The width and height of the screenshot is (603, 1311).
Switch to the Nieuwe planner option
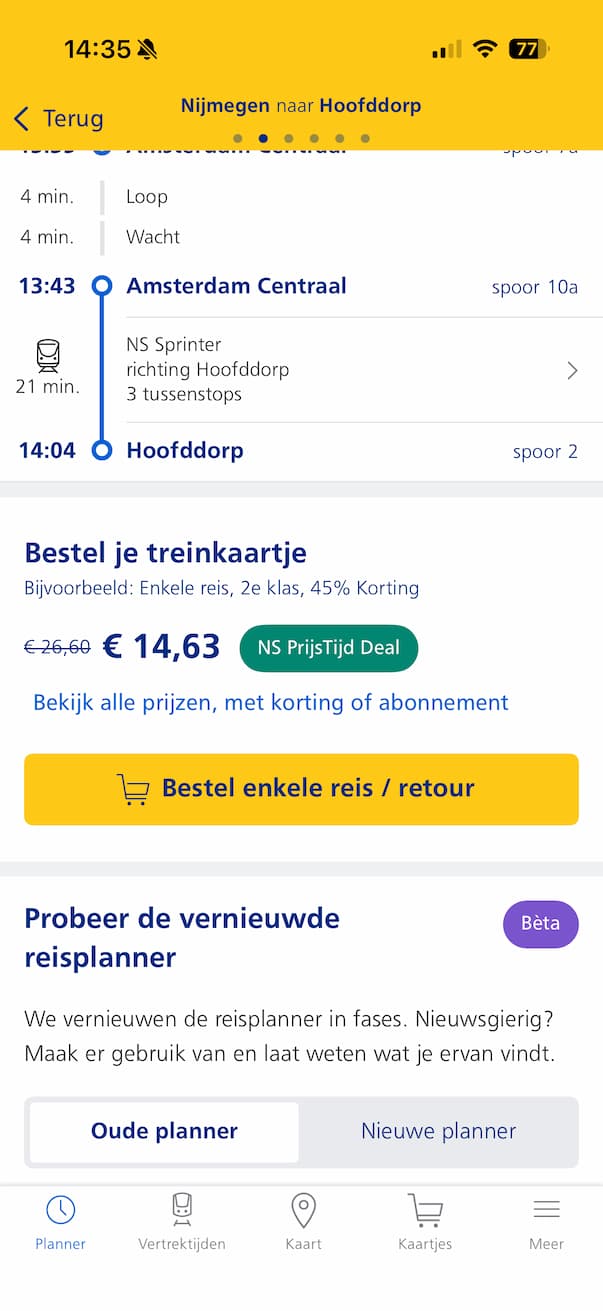pyautogui.click(x=438, y=1131)
